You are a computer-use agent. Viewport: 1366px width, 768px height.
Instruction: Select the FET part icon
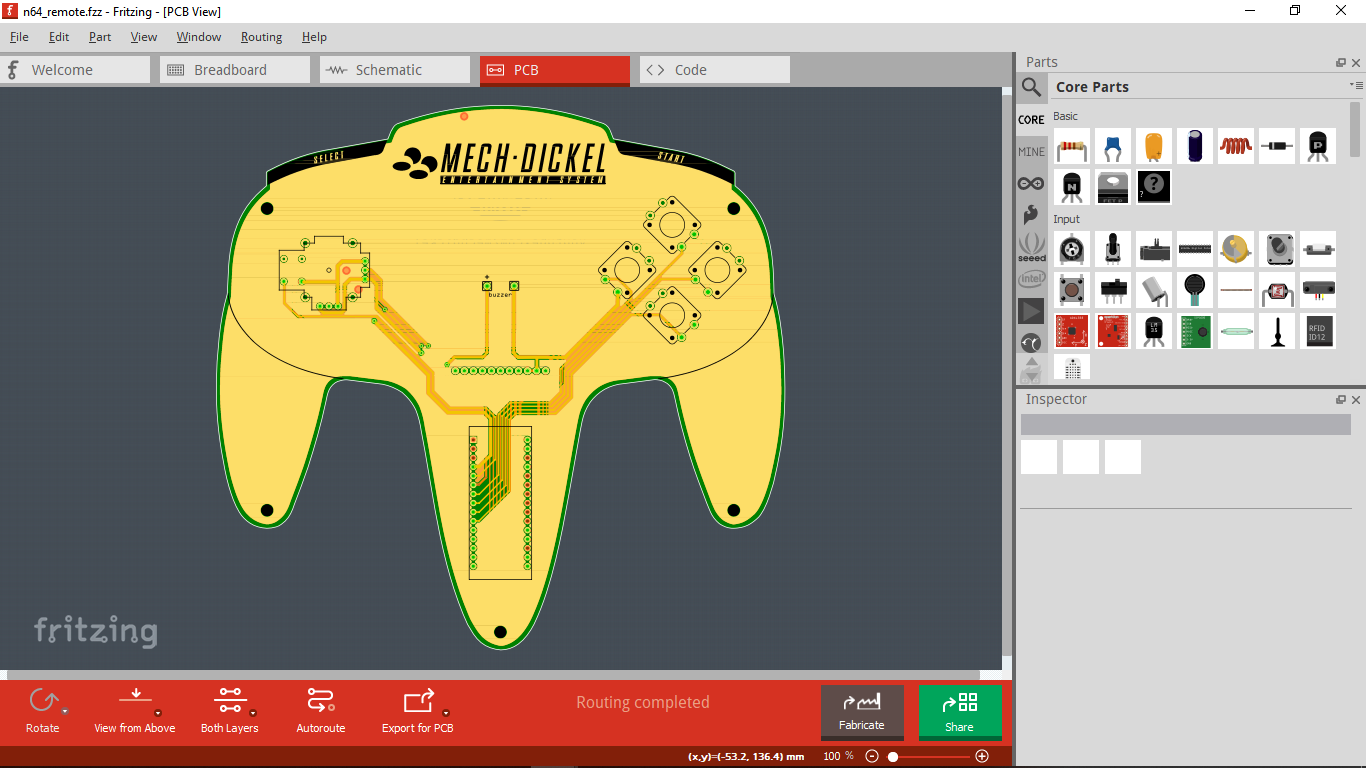1113,186
